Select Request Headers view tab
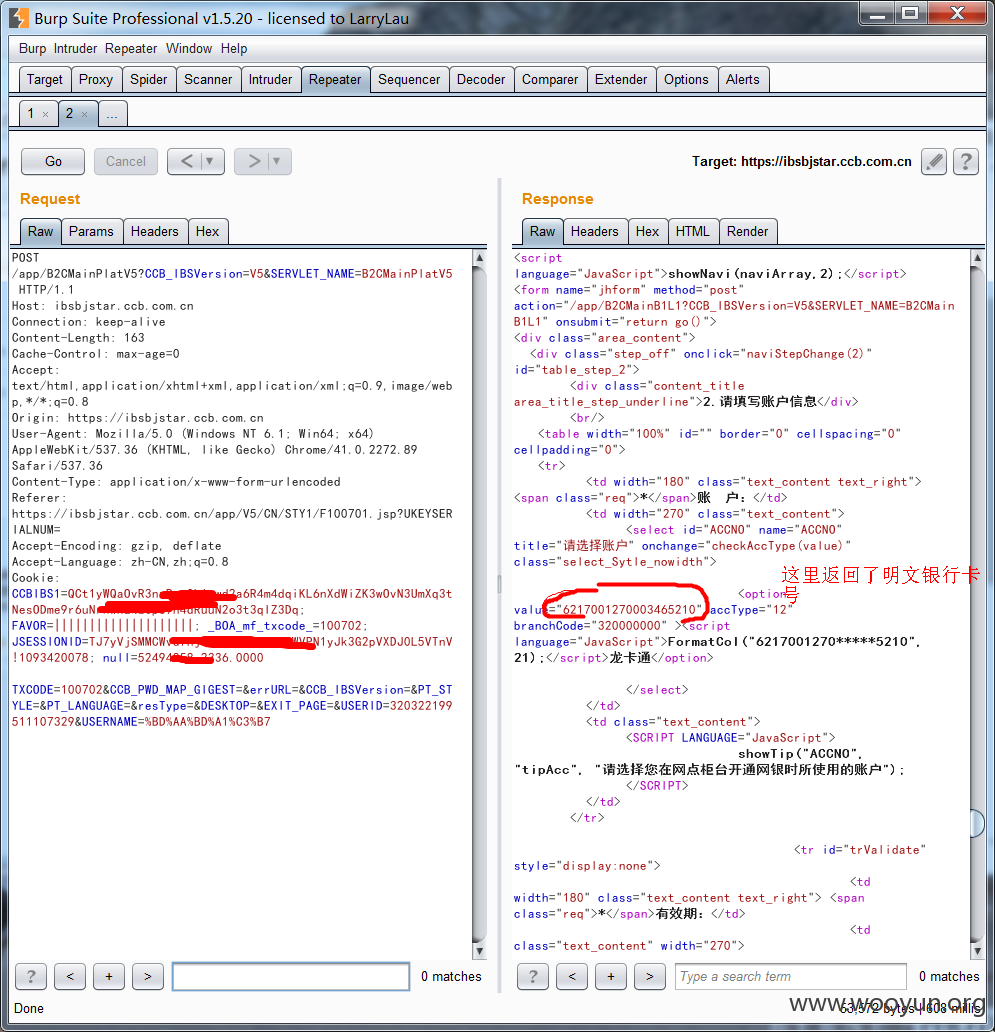This screenshot has width=995, height=1032. [155, 232]
